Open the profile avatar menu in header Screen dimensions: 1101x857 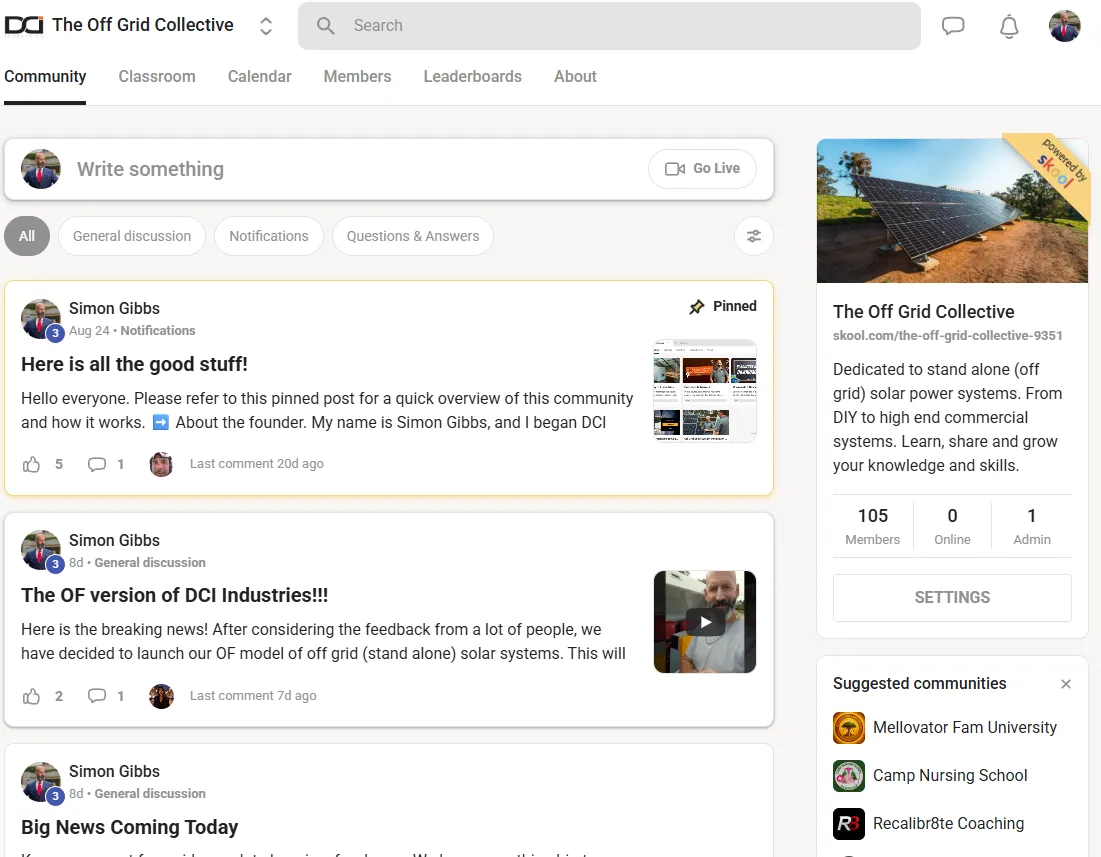click(x=1064, y=26)
